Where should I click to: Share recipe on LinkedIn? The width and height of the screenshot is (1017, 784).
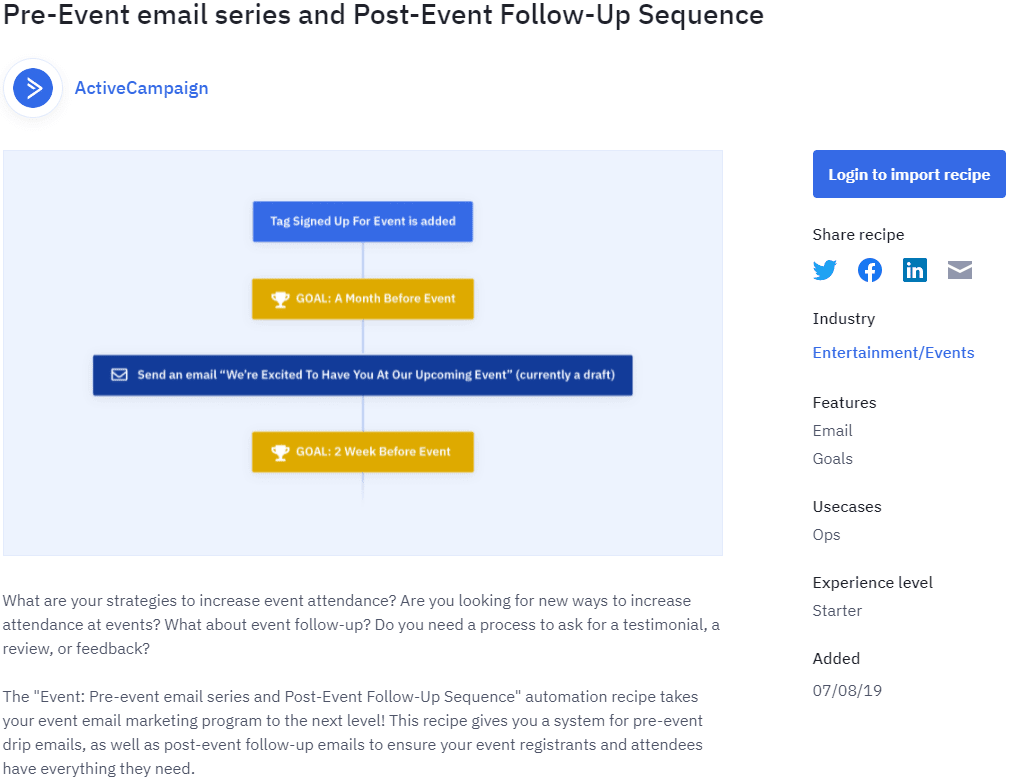click(915, 270)
